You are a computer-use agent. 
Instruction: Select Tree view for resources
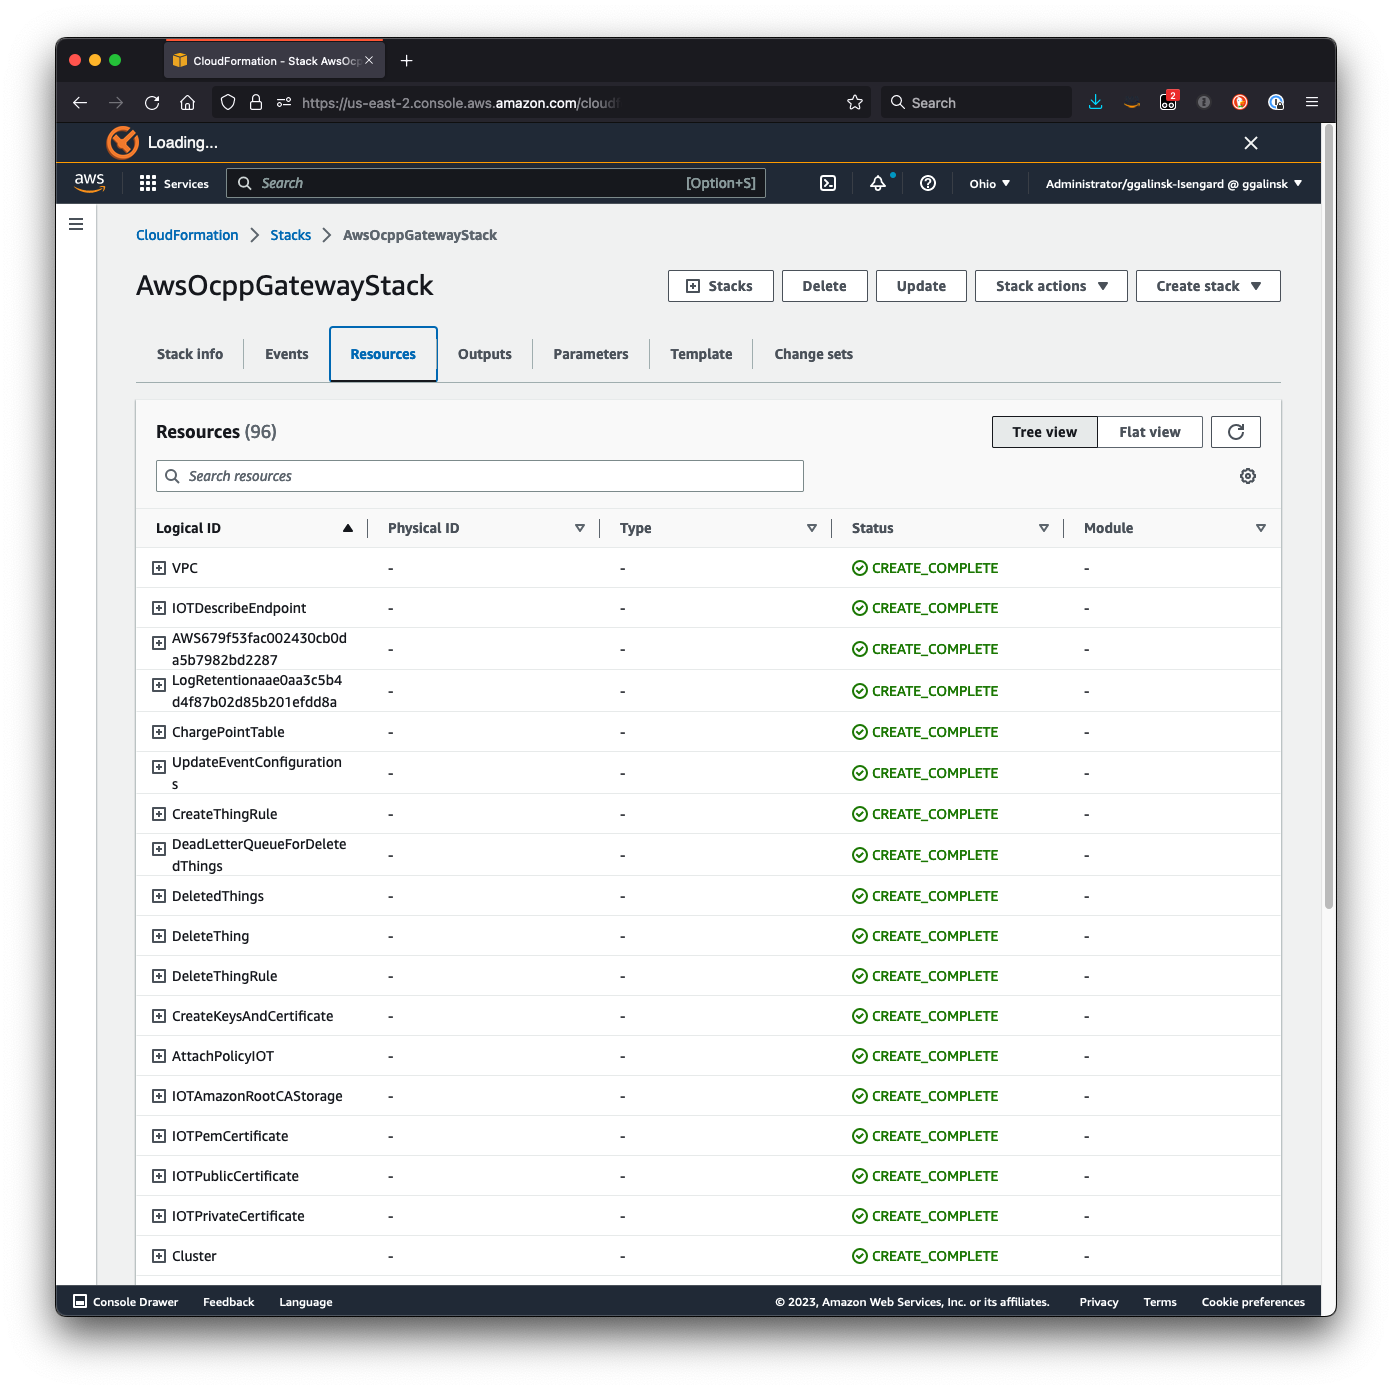1044,431
